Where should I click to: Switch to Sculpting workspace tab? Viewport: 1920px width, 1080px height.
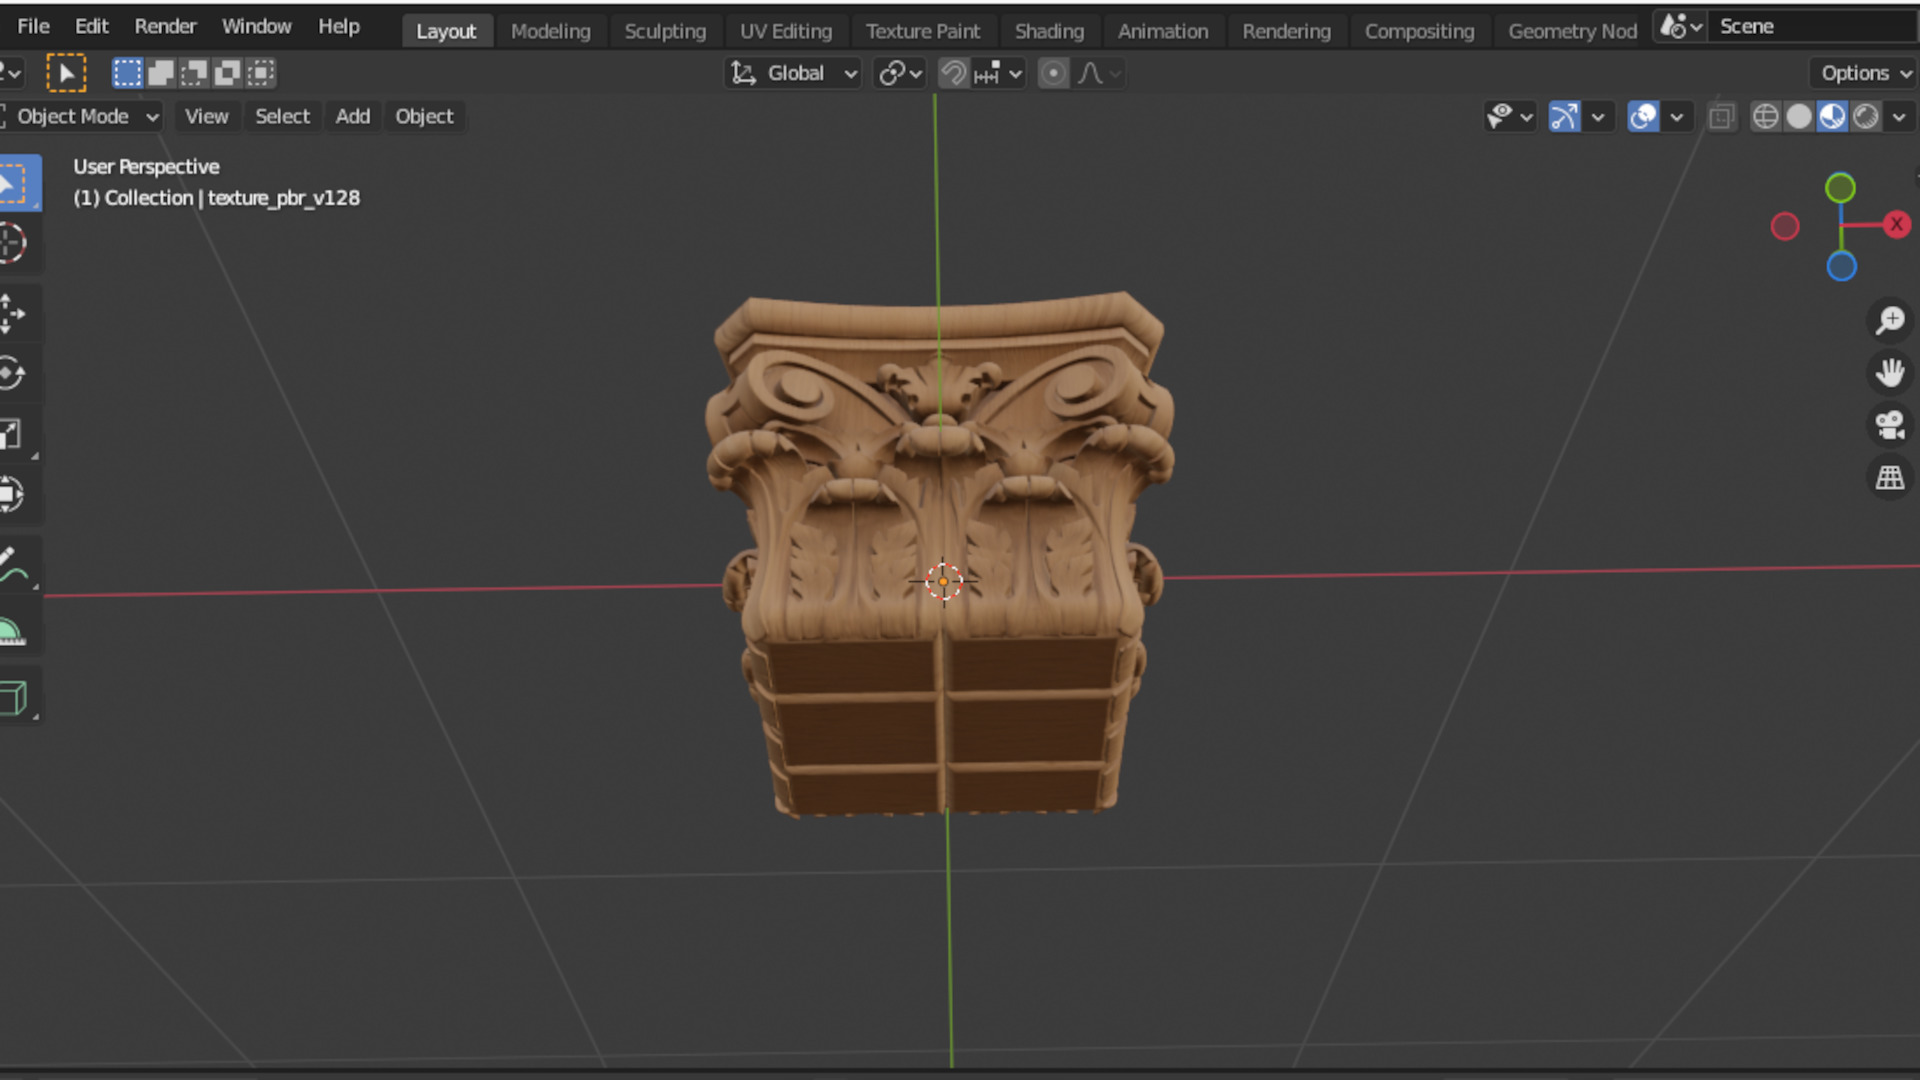tap(665, 31)
